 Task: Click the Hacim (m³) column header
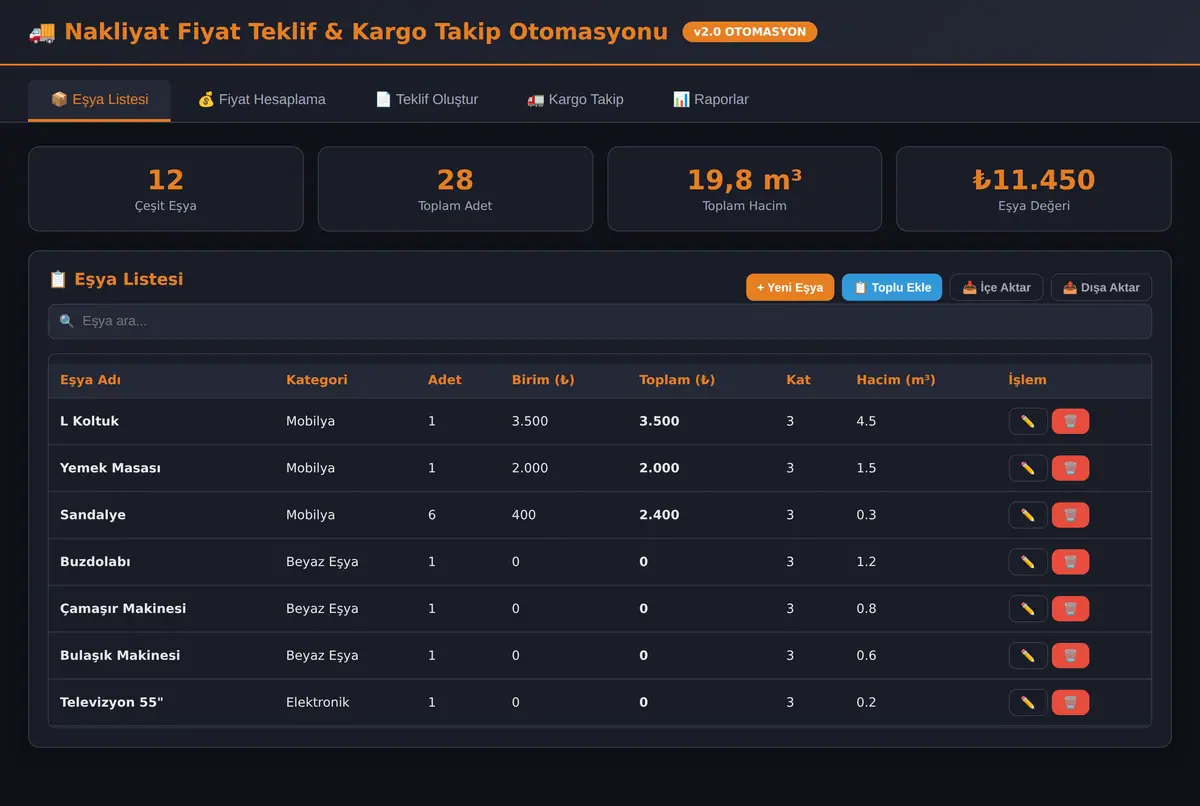[896, 380]
